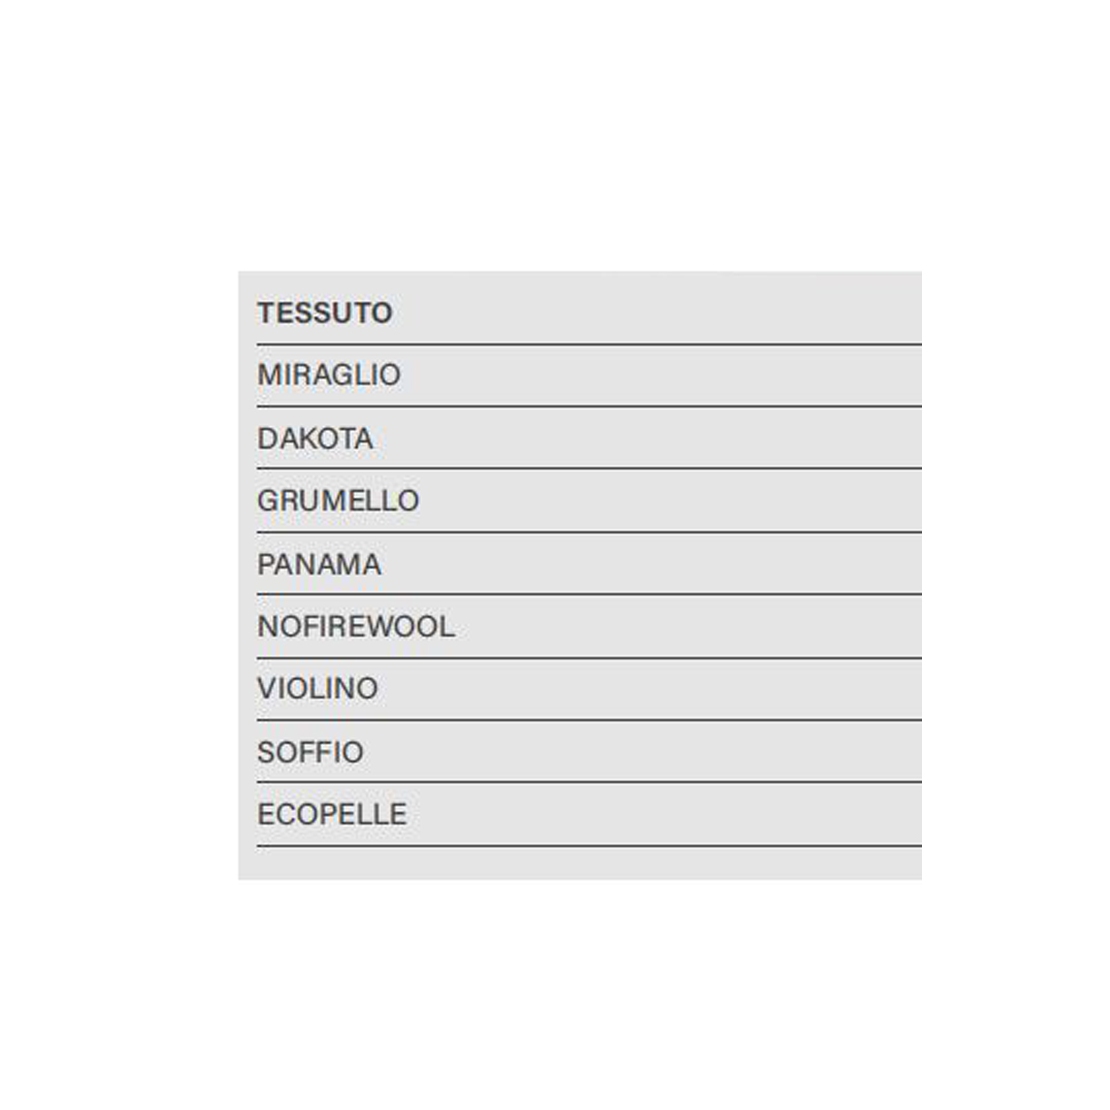Click the divider line beneath the TESSUTO header

point(589,345)
